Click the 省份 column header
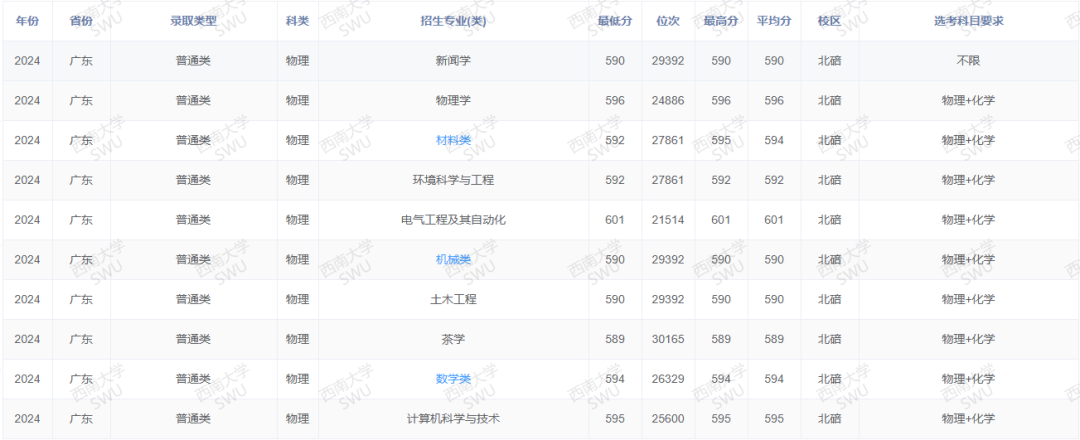1080x440 pixels. tap(81, 21)
